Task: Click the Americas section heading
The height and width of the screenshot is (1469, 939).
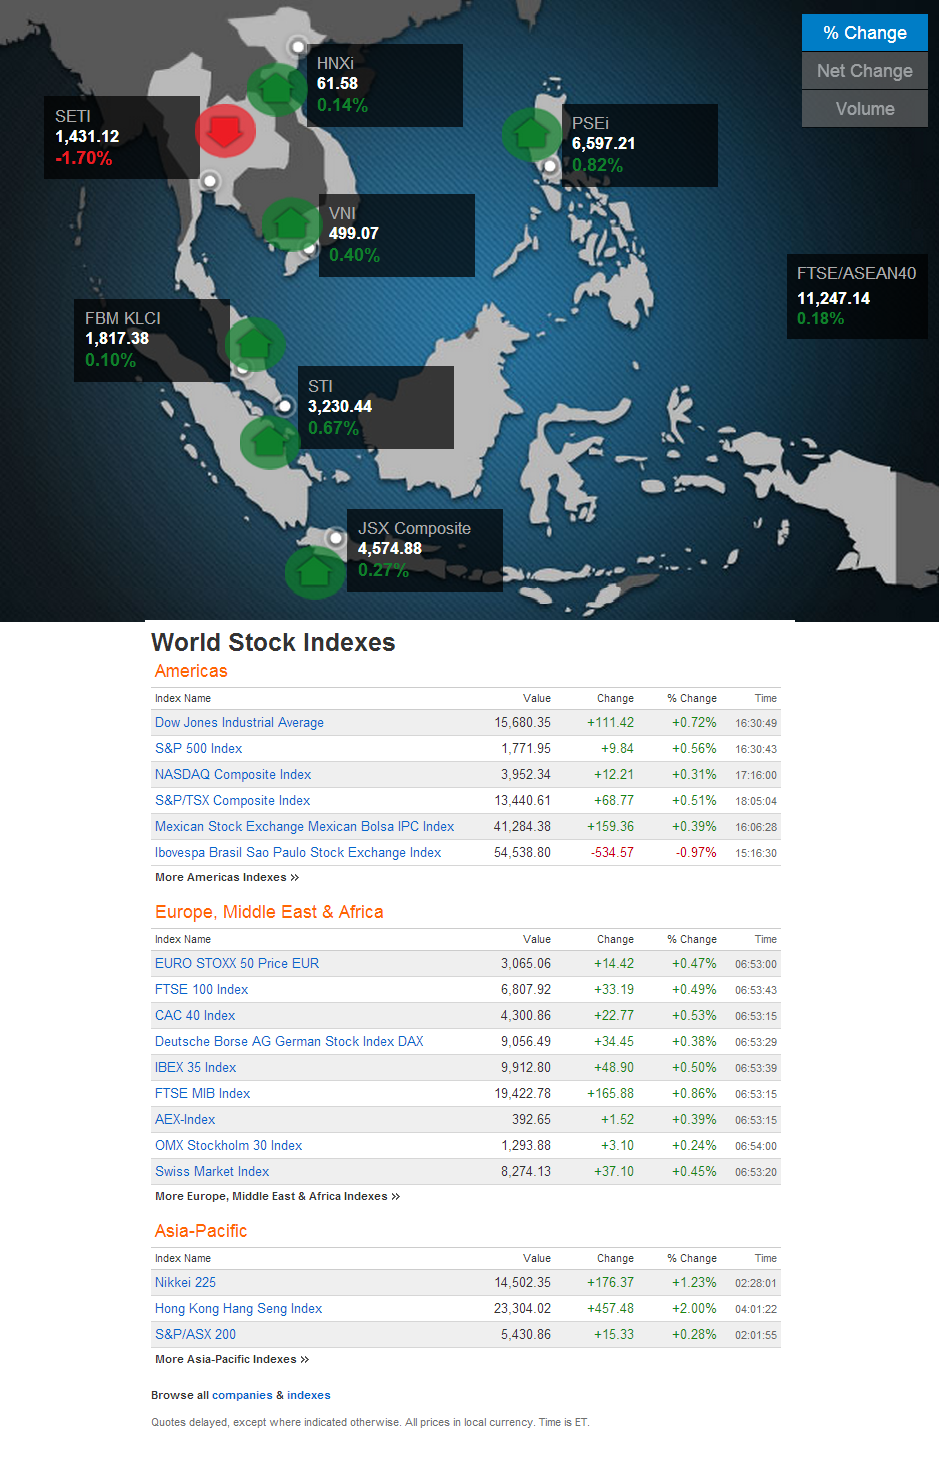Action: click(x=191, y=671)
